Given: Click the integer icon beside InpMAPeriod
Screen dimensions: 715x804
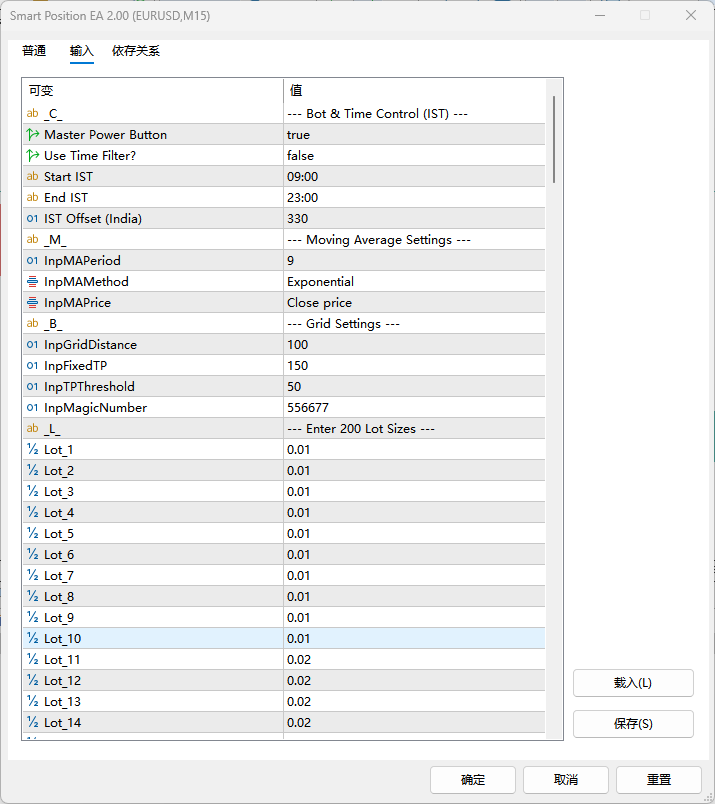Looking at the screenshot, I should click(32, 260).
